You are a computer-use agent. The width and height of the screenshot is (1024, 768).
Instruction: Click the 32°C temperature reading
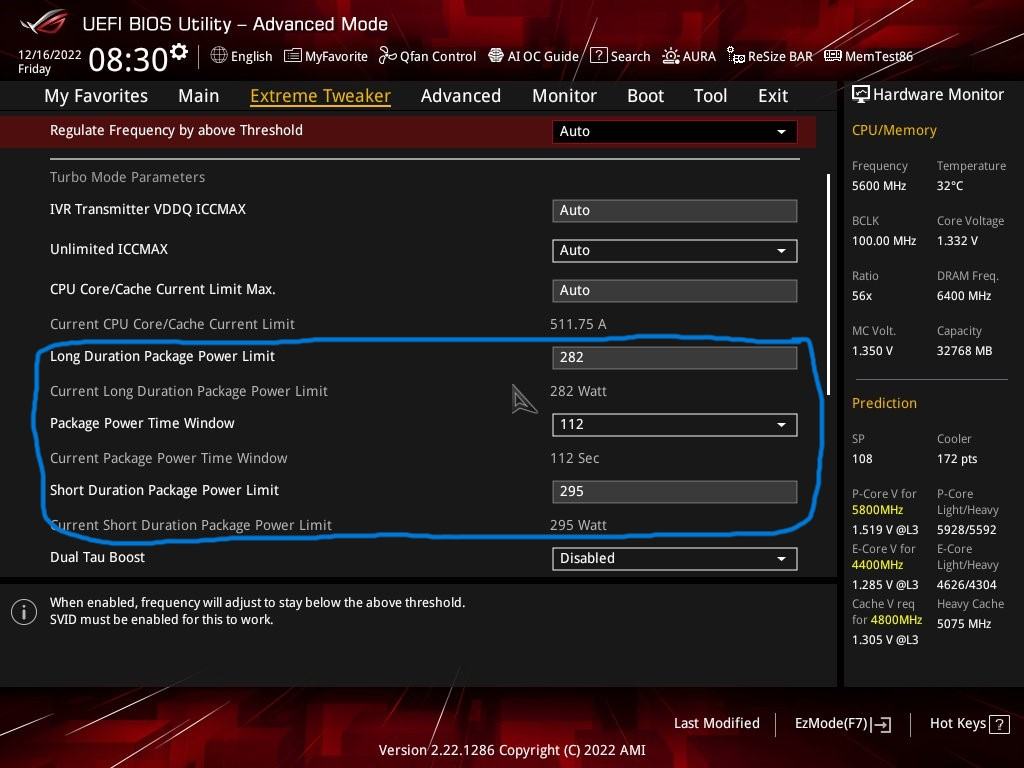tap(950, 186)
